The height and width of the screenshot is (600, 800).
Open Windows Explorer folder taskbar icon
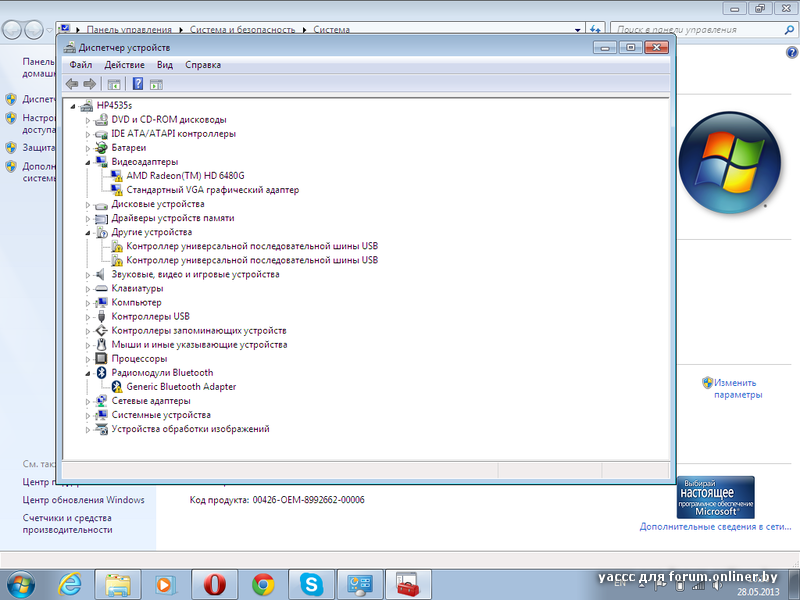(x=117, y=585)
